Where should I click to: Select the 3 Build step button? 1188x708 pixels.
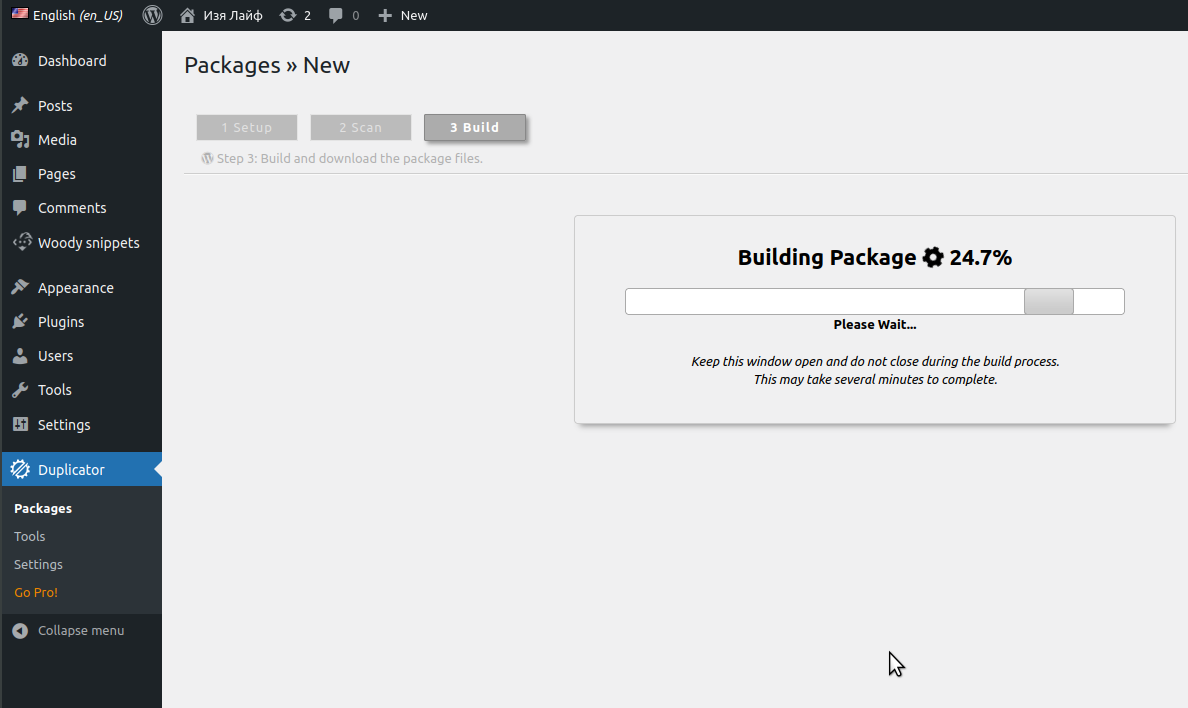[475, 127]
